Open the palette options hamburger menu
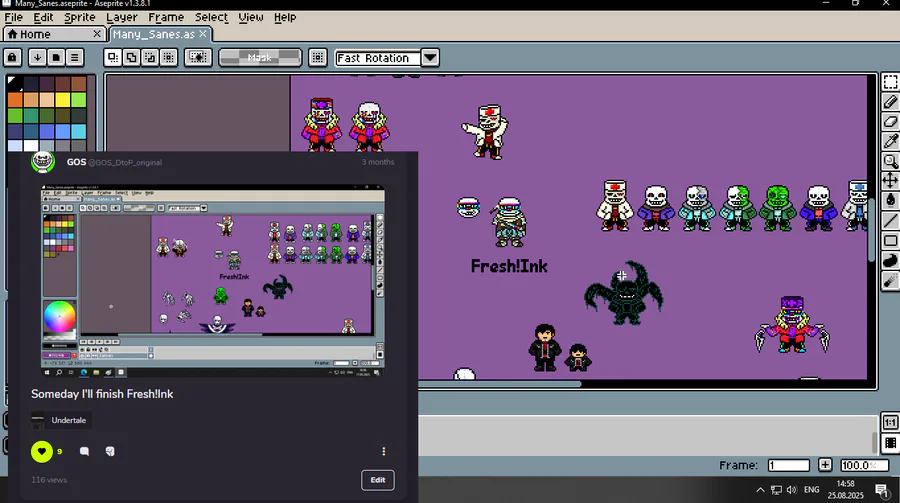This screenshot has height=503, width=900. pyautogui.click(x=74, y=57)
